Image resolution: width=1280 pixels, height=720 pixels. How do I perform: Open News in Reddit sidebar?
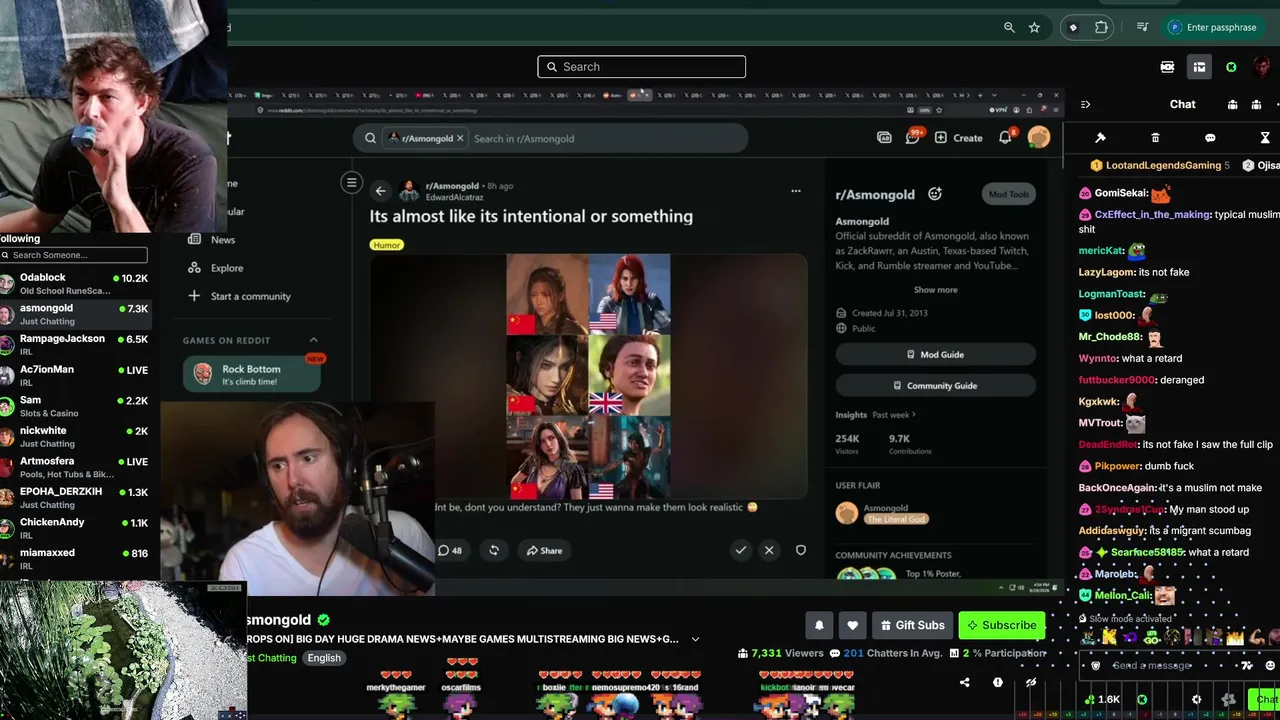[x=212, y=240]
